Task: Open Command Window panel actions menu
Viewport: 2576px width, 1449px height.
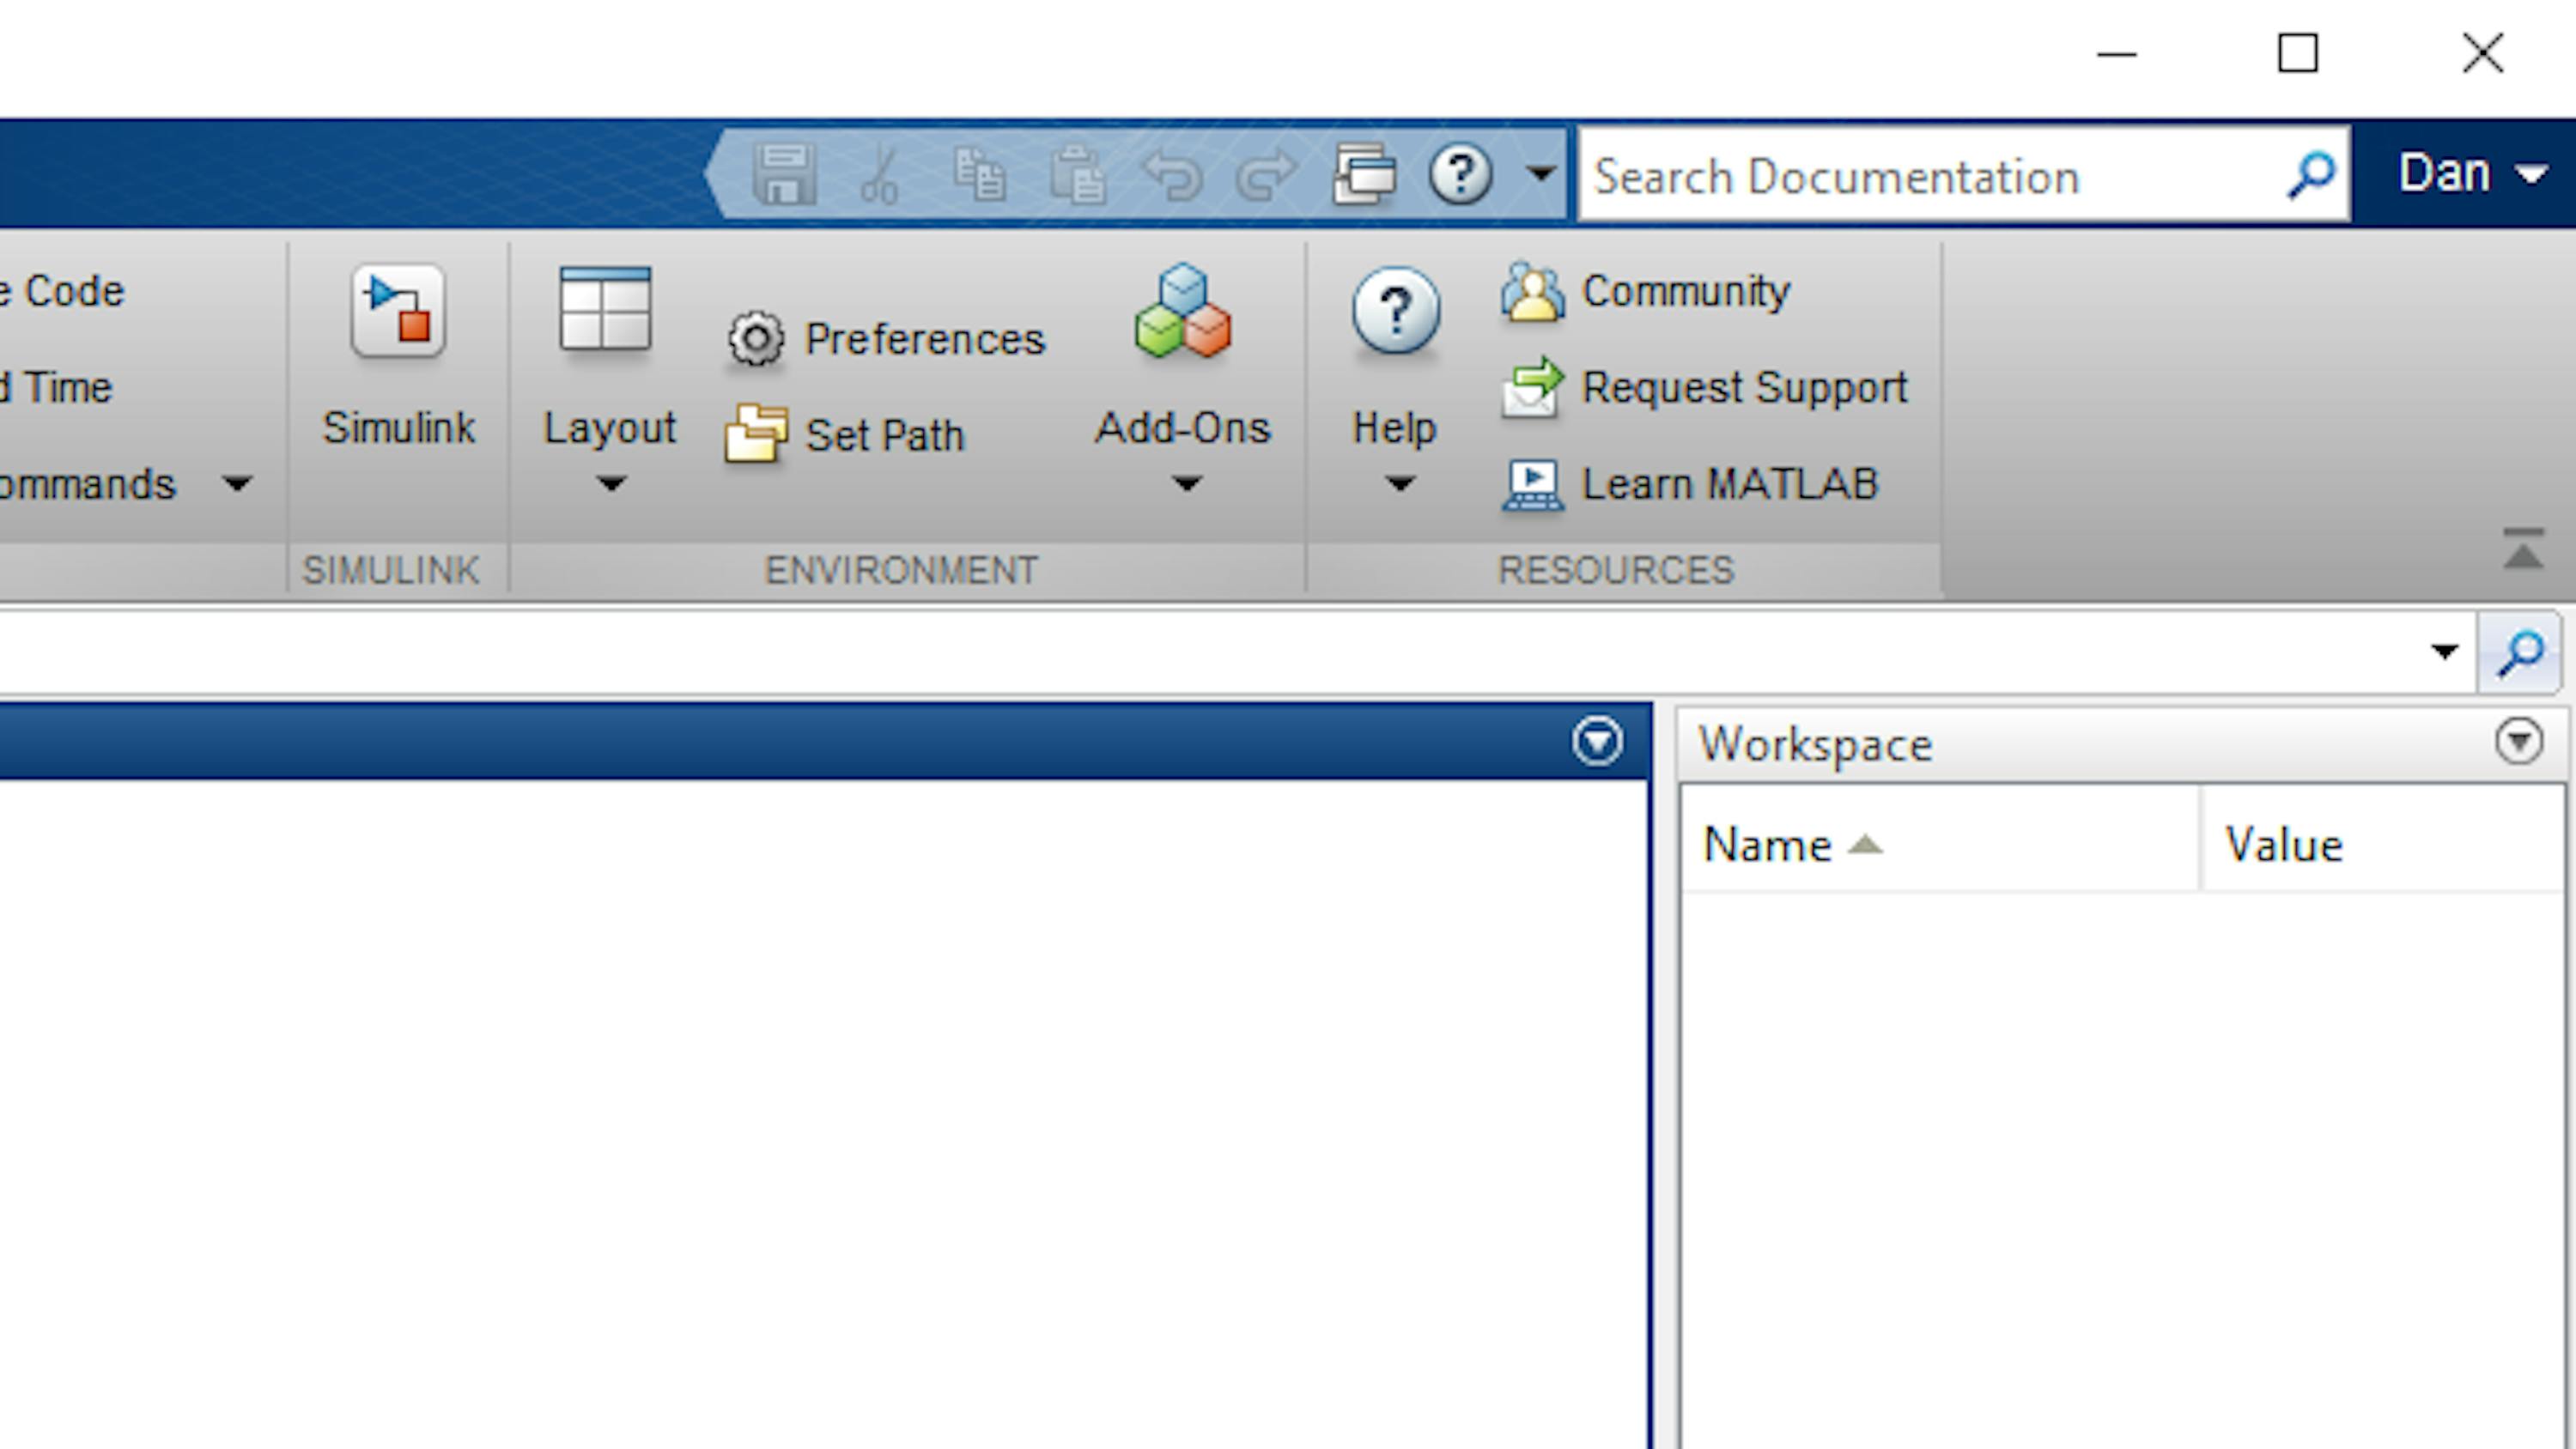Action: click(x=1597, y=742)
